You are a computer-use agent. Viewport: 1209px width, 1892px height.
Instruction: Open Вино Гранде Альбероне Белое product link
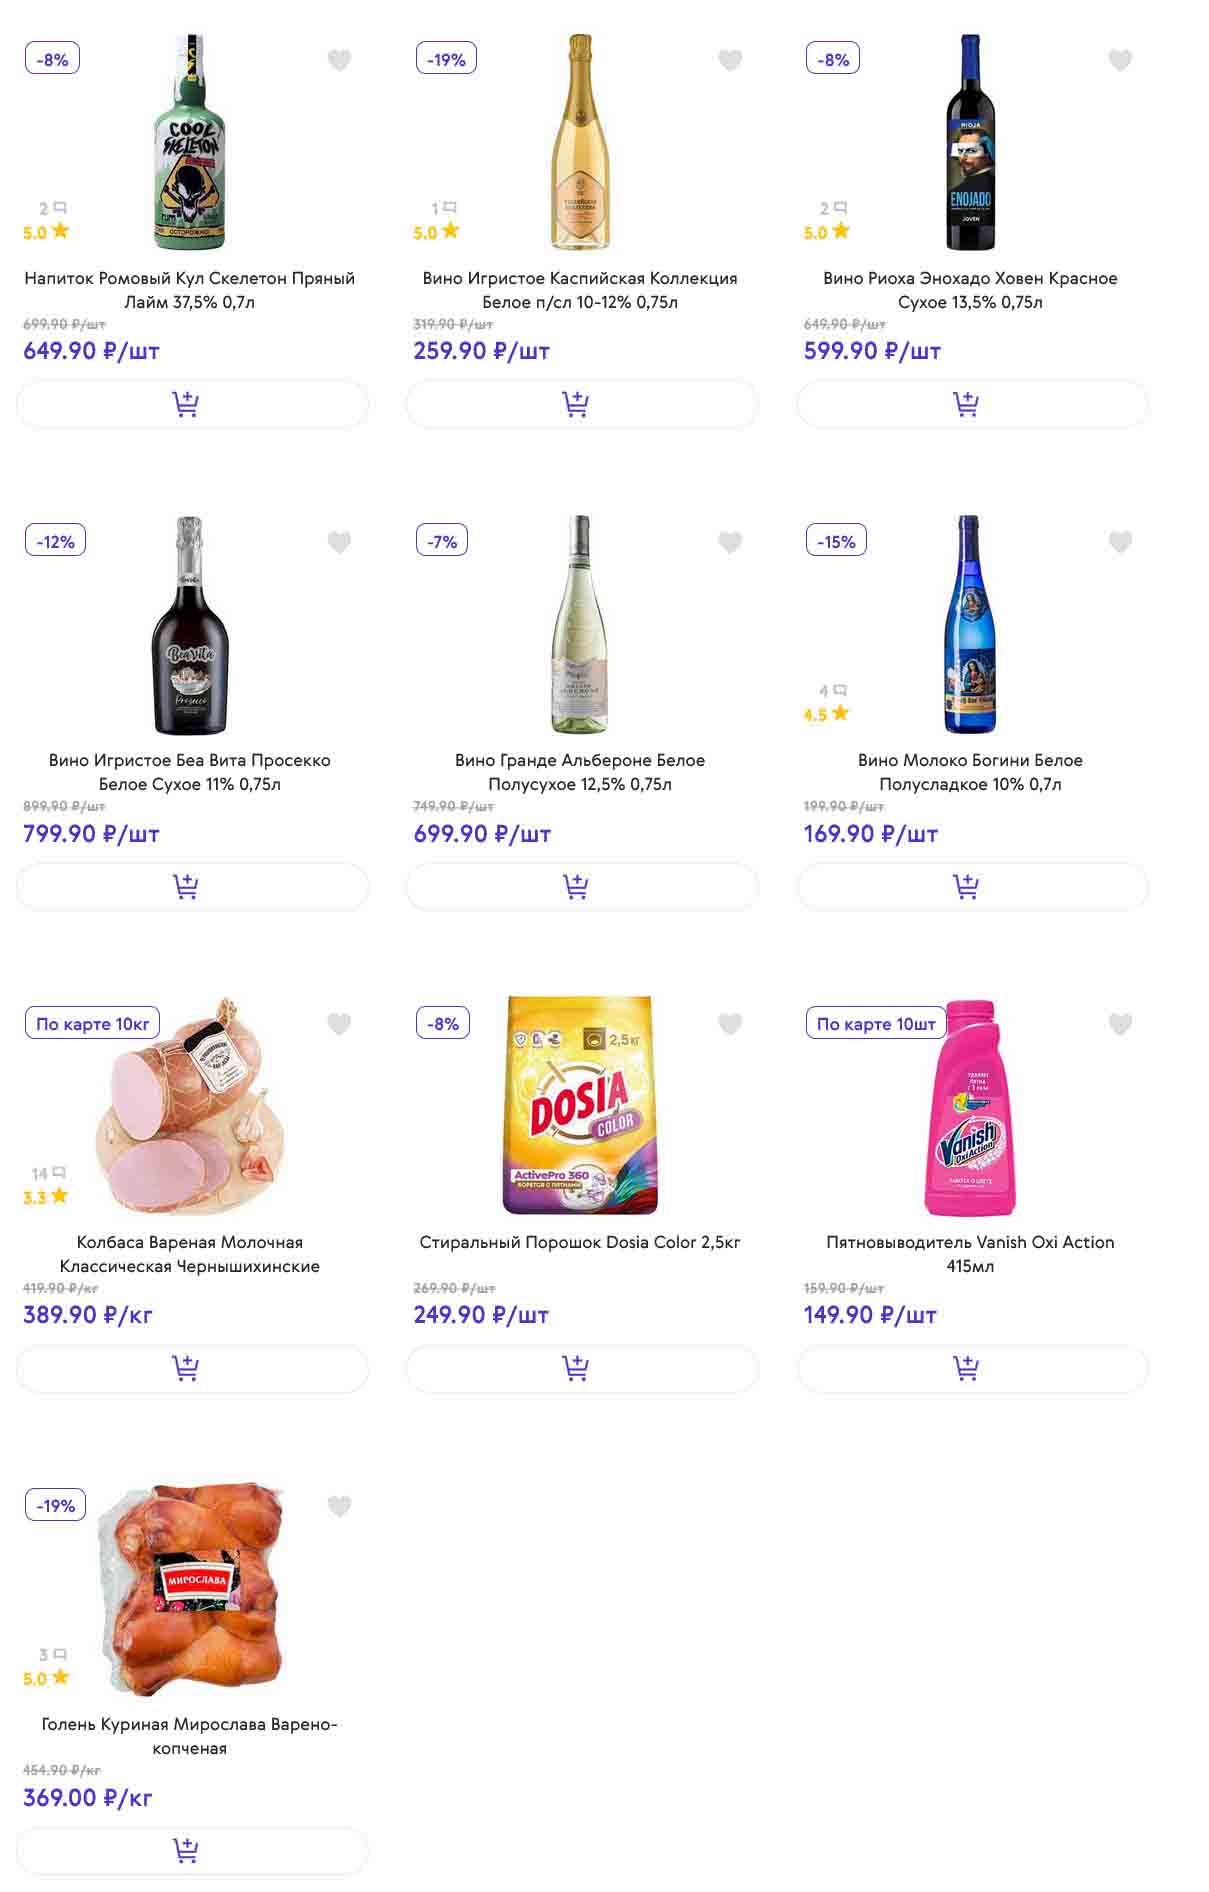point(580,772)
